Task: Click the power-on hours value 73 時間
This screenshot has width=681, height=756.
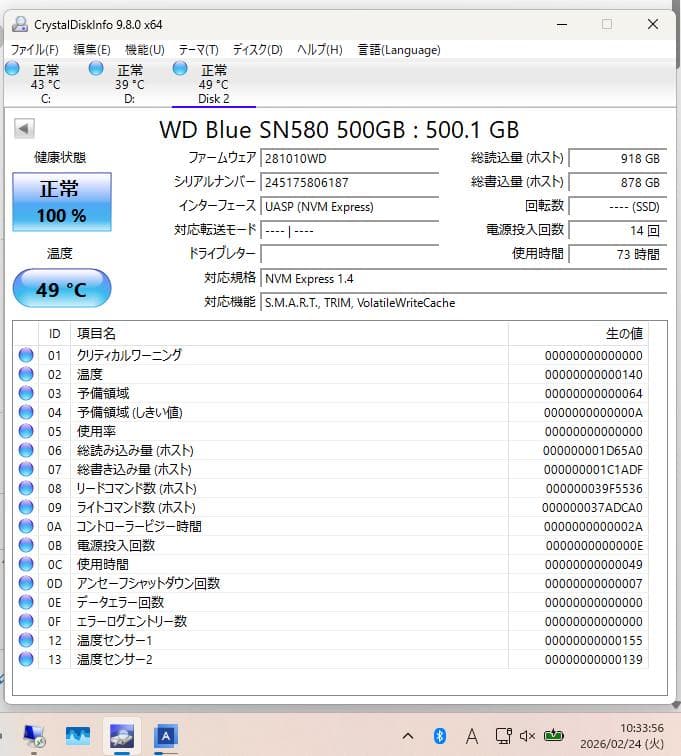Action: (x=617, y=254)
